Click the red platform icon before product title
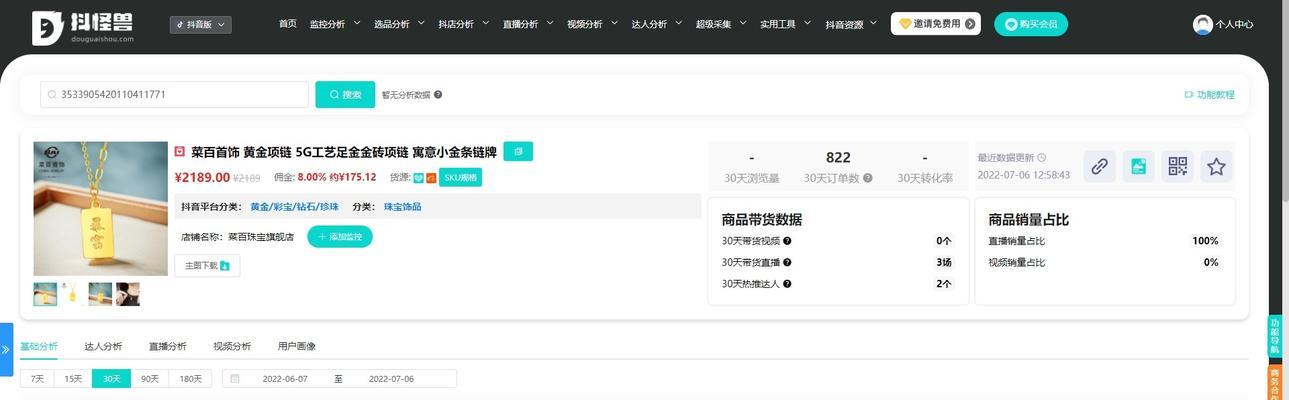The image size is (1289, 400). pyautogui.click(x=180, y=152)
